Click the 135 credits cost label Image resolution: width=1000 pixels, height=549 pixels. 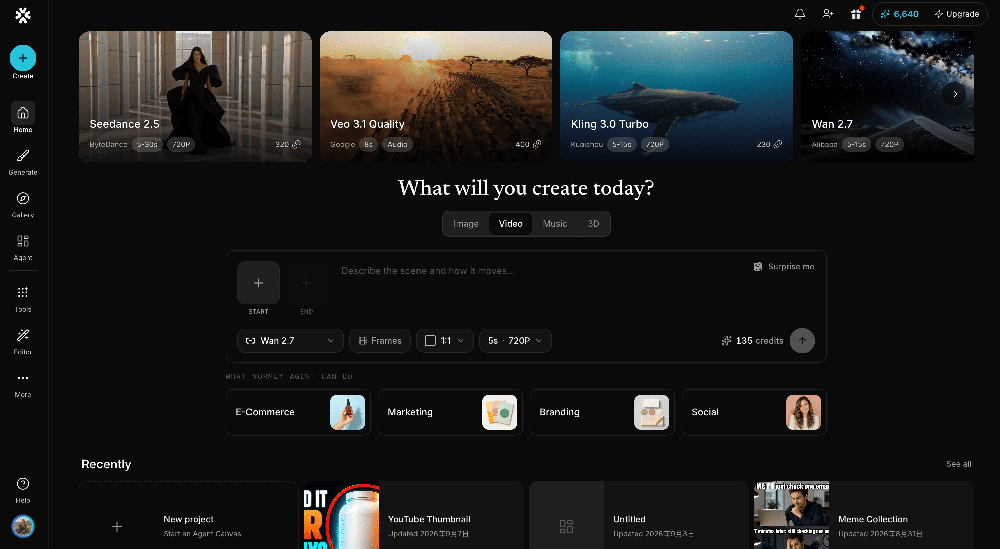pyautogui.click(x=752, y=340)
